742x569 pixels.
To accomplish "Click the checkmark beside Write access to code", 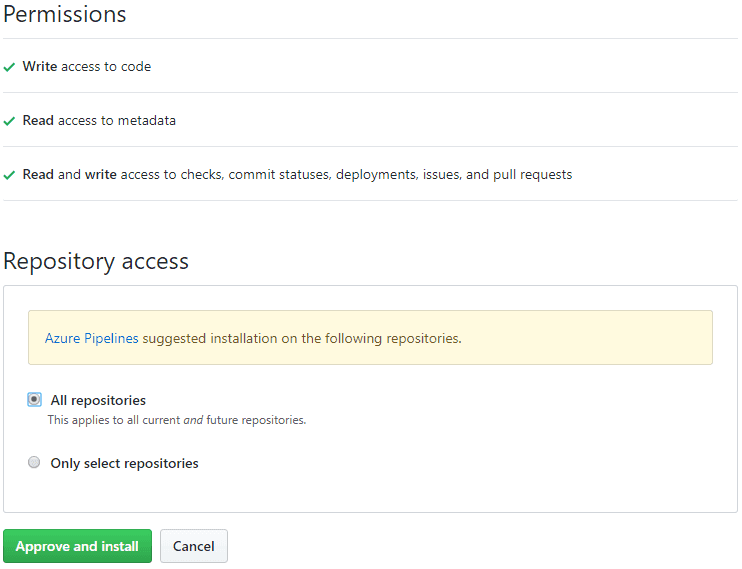I will 9,67.
